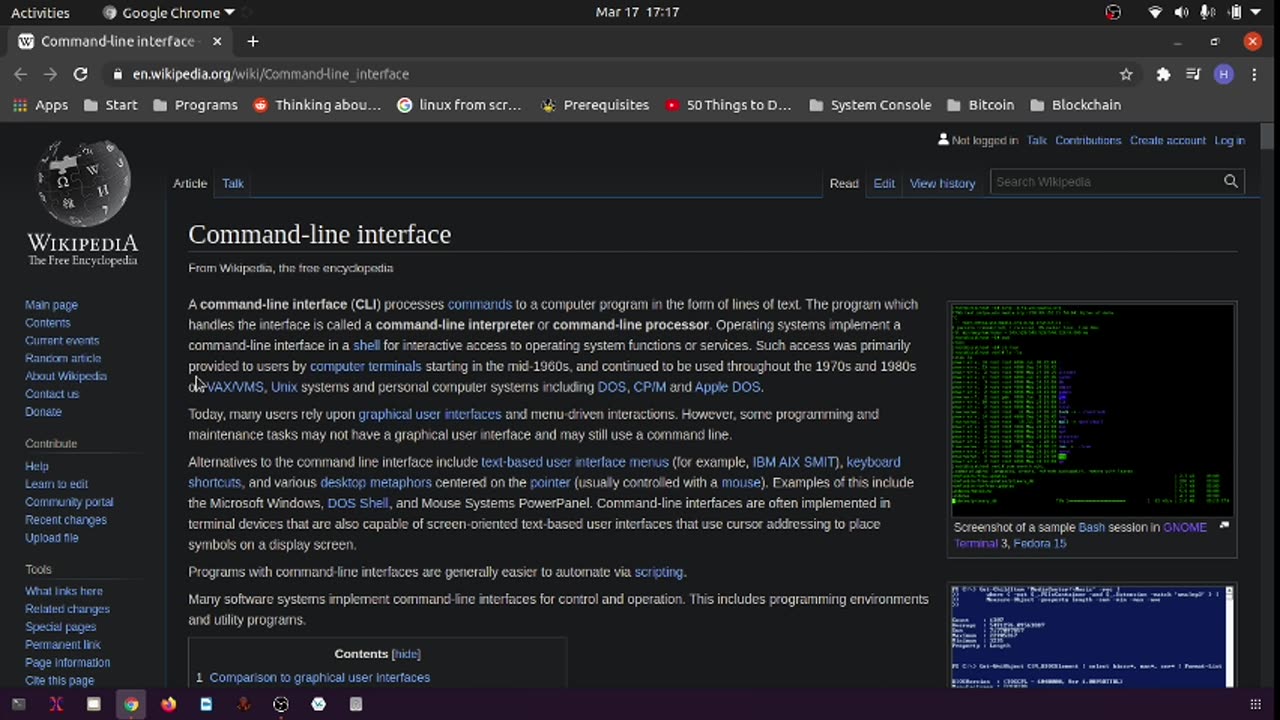Open the Chrome extensions puzzle icon
This screenshot has height=720, width=1280.
click(1163, 74)
